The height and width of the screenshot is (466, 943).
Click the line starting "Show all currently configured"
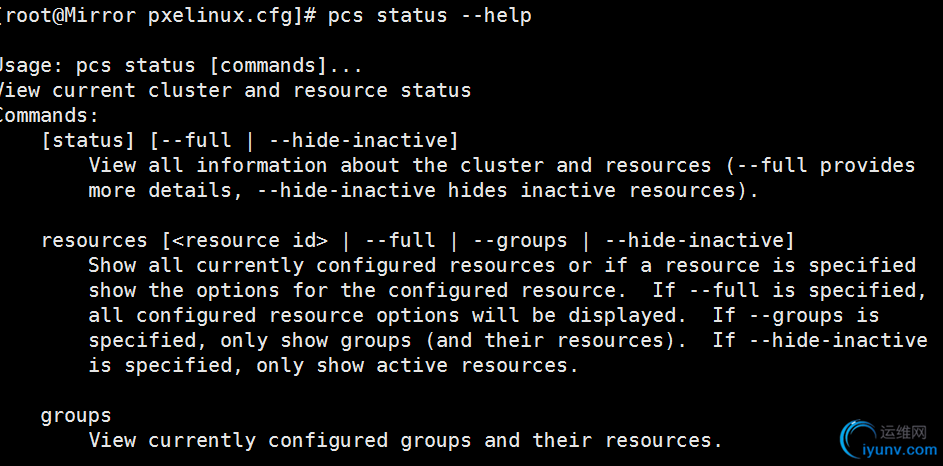point(502,265)
